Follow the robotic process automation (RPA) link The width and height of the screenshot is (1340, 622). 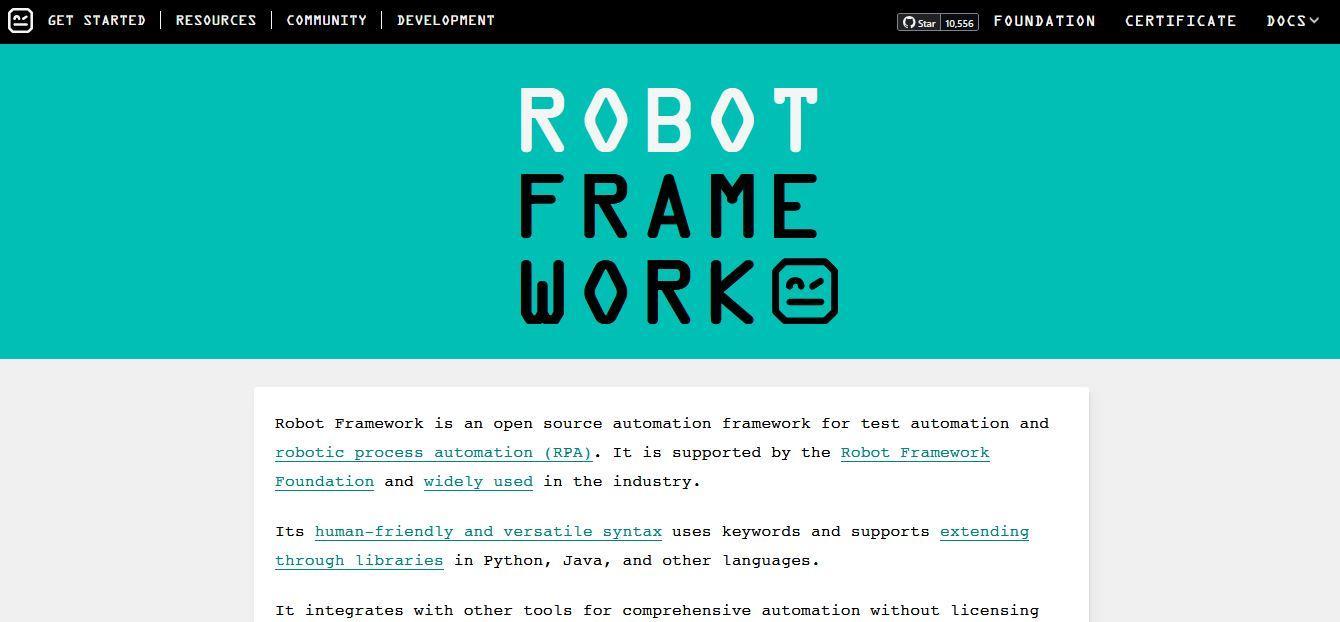(x=434, y=452)
